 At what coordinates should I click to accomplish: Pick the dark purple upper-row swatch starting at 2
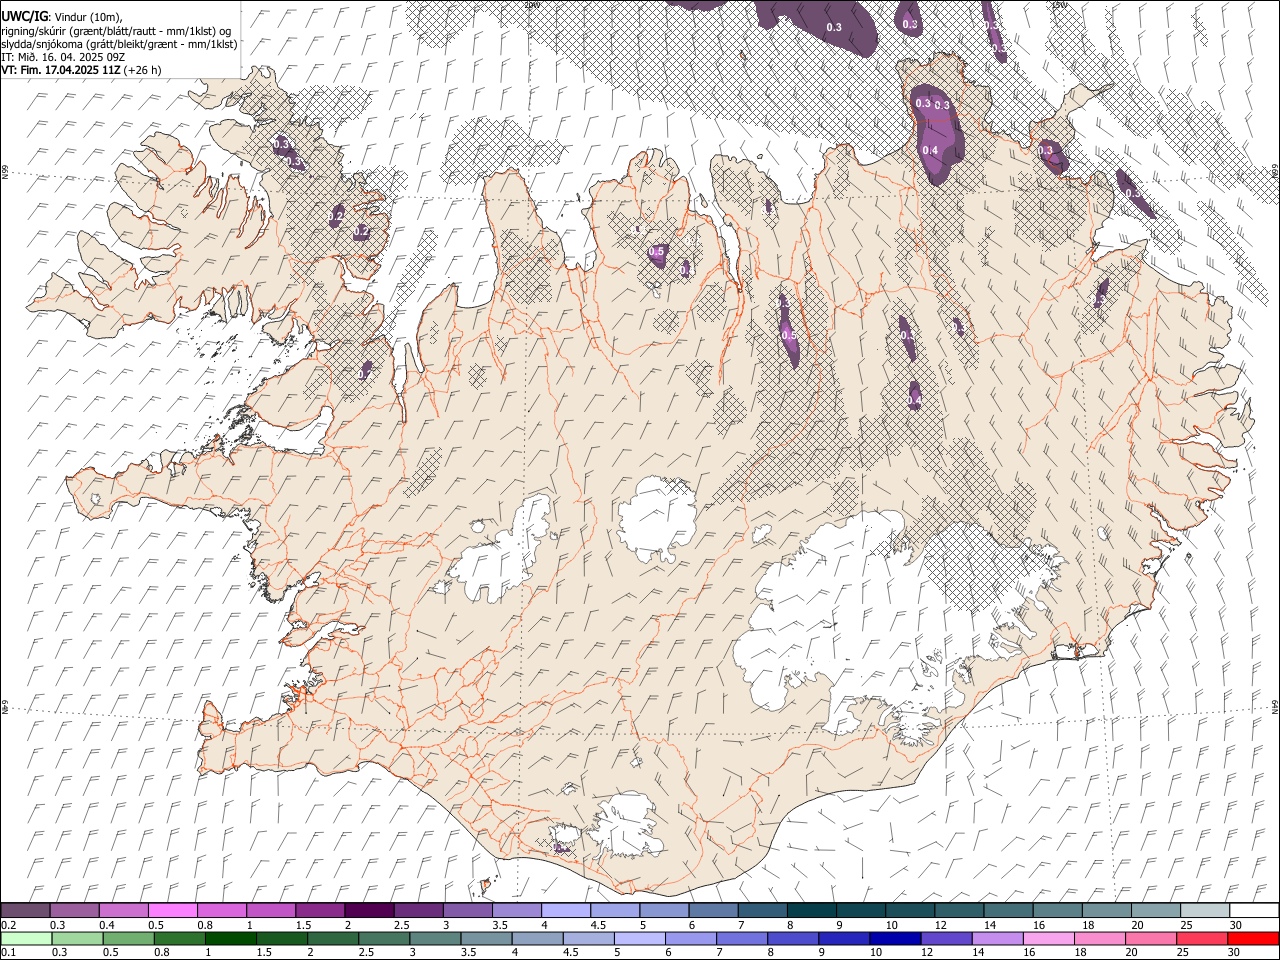click(x=369, y=911)
